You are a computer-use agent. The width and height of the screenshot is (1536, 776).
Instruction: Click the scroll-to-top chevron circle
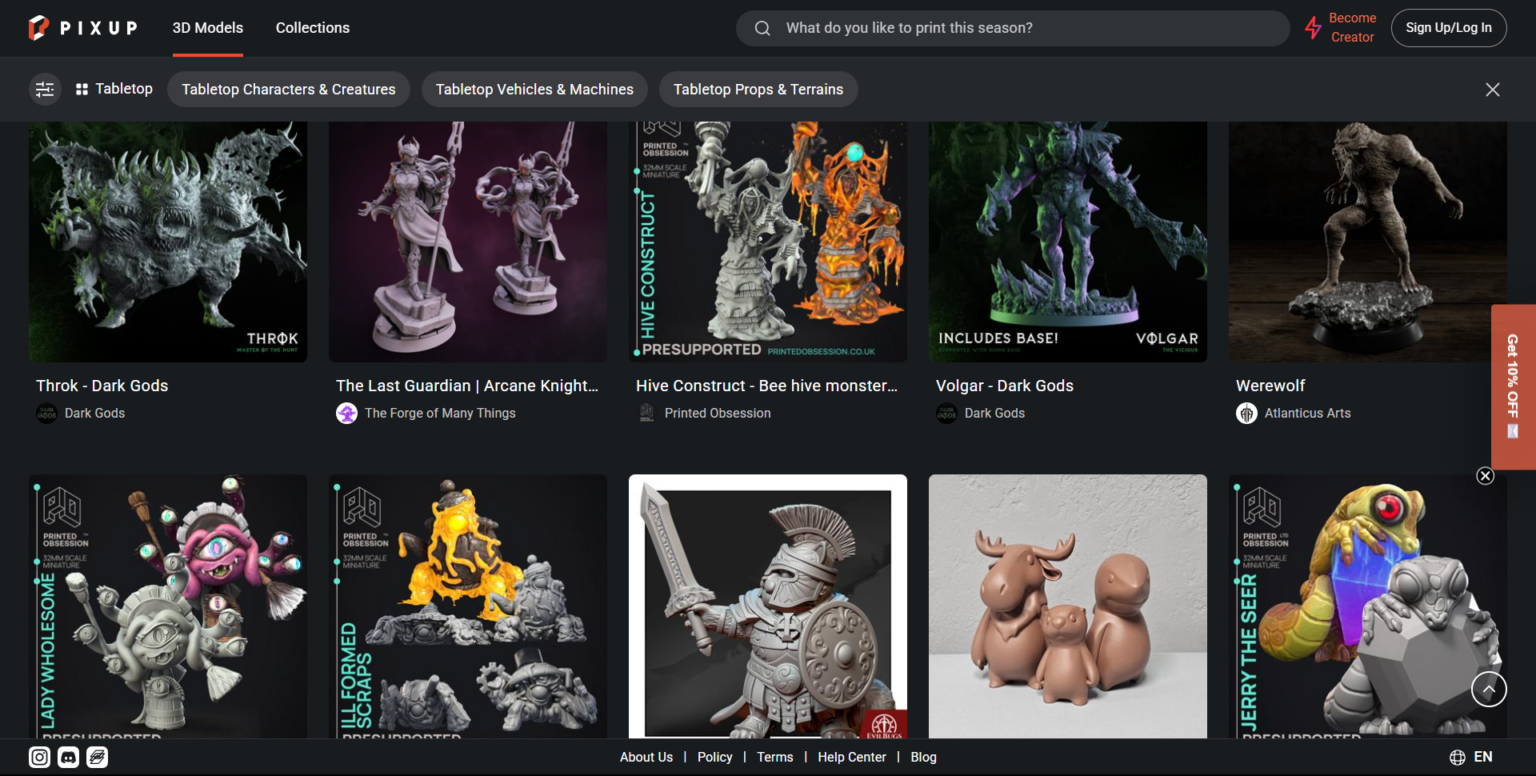click(1488, 689)
